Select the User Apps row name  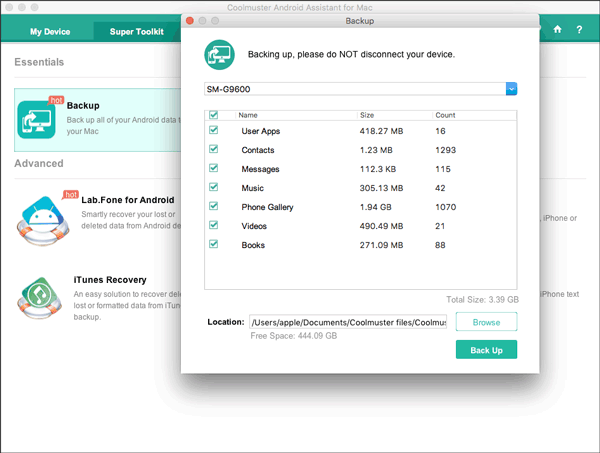pos(261,131)
